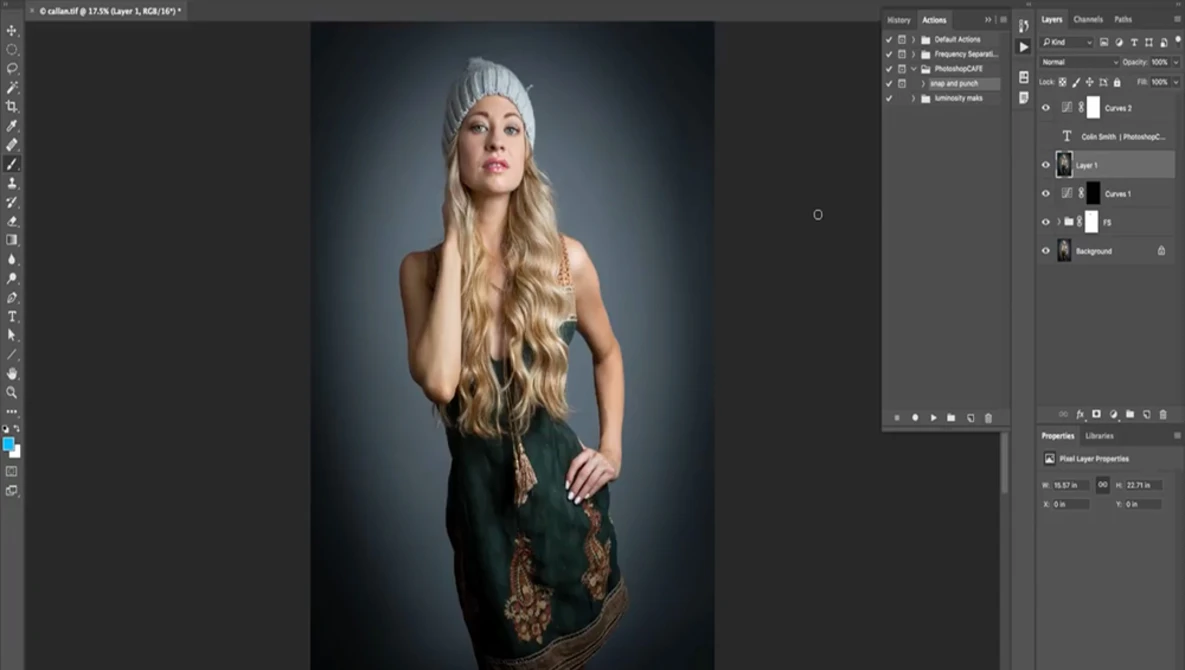Create new action set folder
Viewport: 1185px width, 670px height.
pyautogui.click(x=951, y=418)
